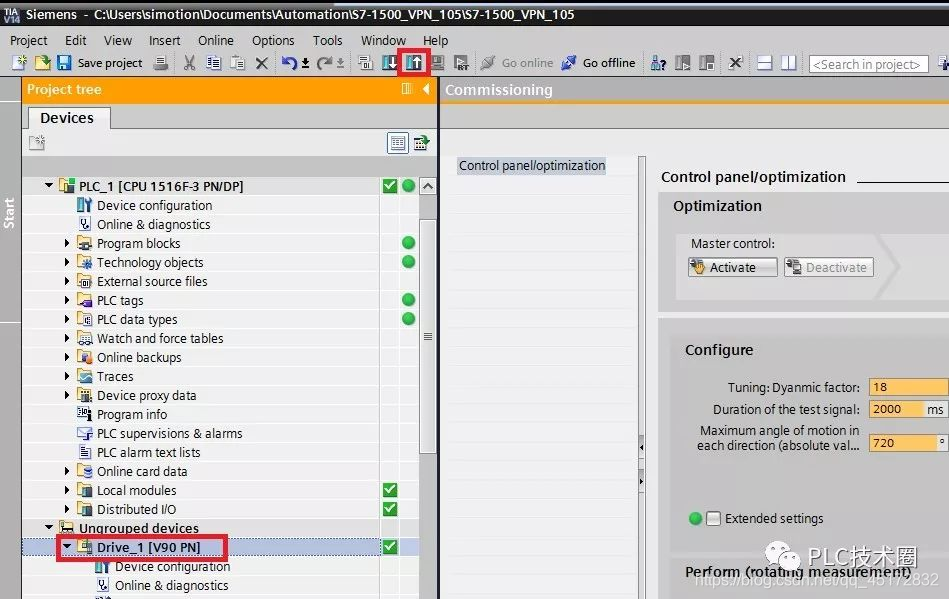Select Drive_1 [V90 PN] device
Screen dimensions: 949x599
[x=148, y=547]
